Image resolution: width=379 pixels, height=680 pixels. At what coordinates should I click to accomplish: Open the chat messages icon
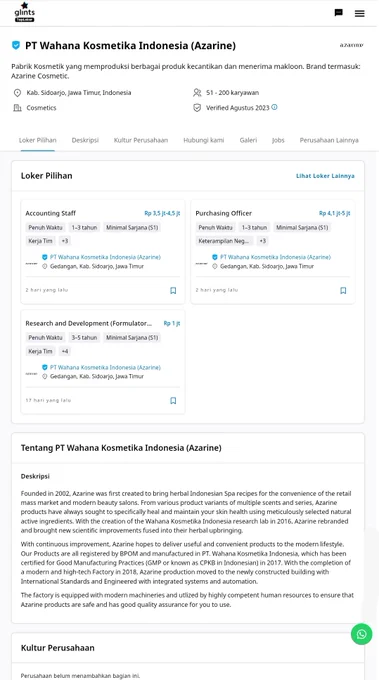pyautogui.click(x=339, y=13)
